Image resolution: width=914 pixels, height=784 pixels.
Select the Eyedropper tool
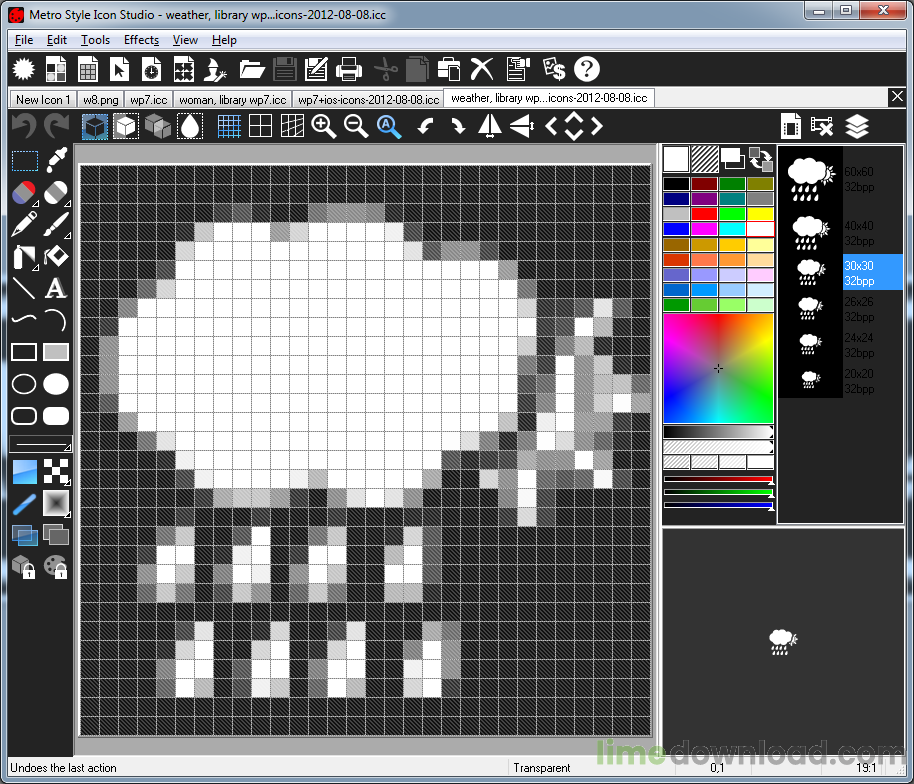[56, 160]
